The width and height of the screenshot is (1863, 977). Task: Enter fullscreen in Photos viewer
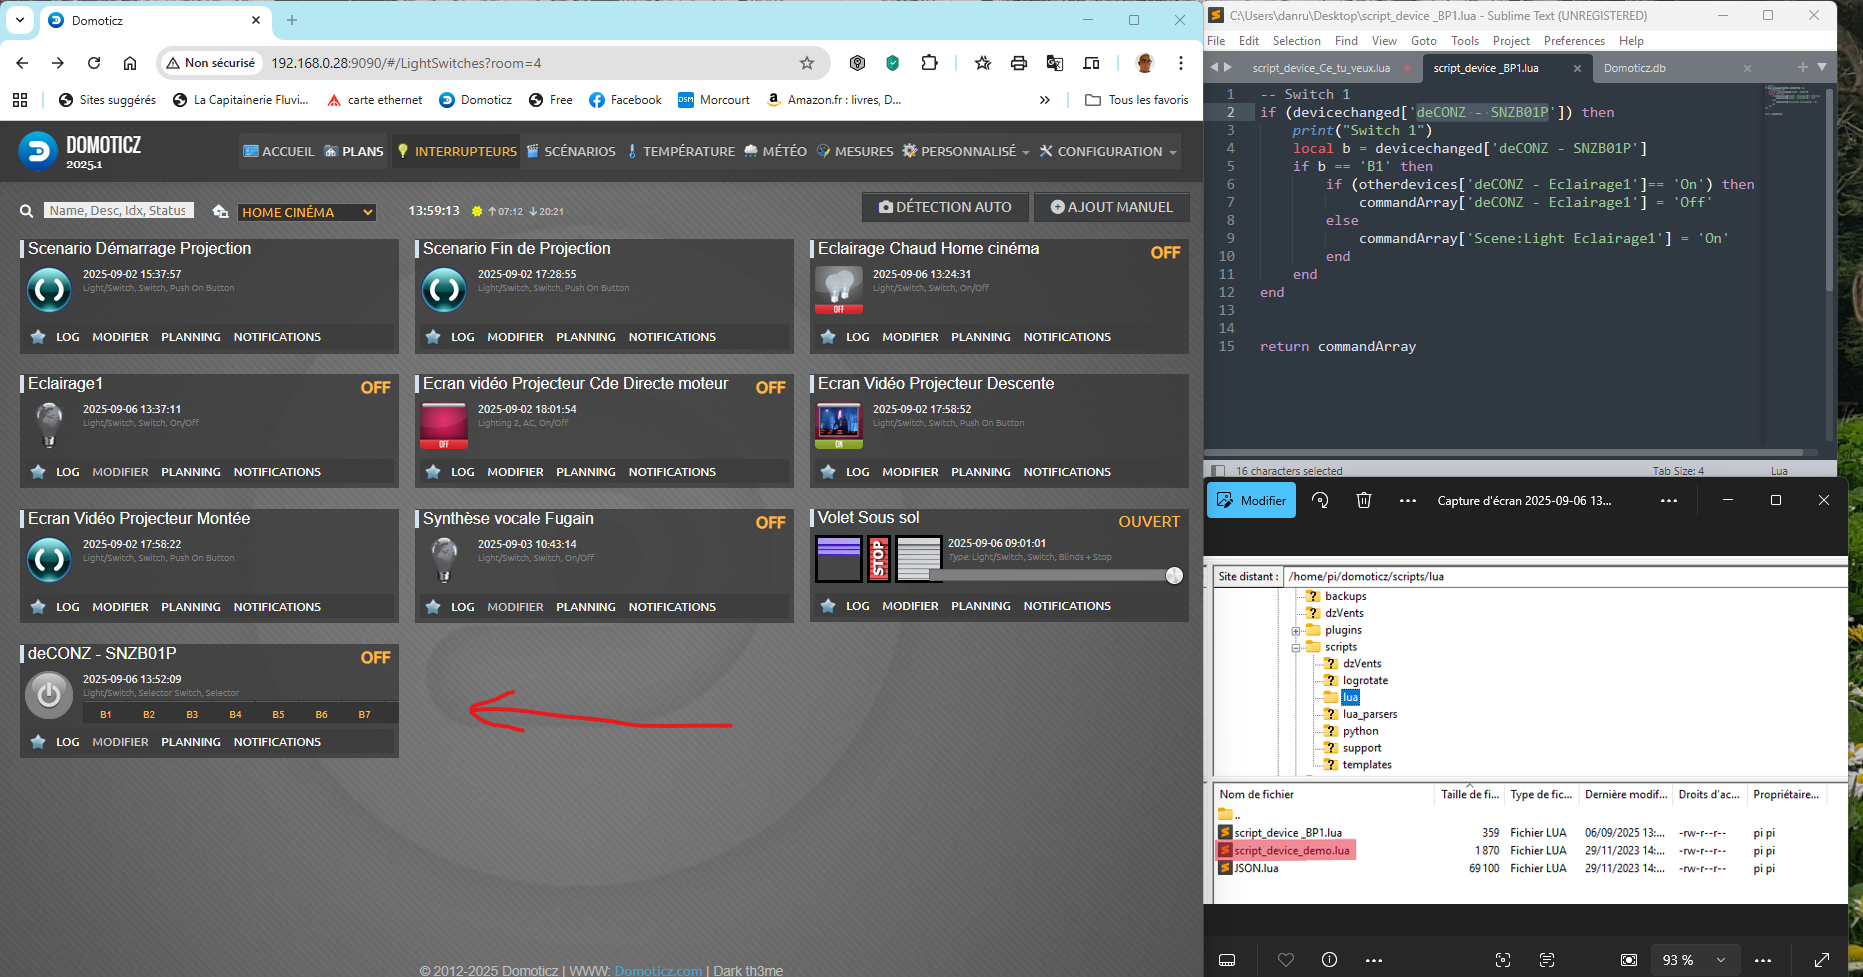(1822, 960)
